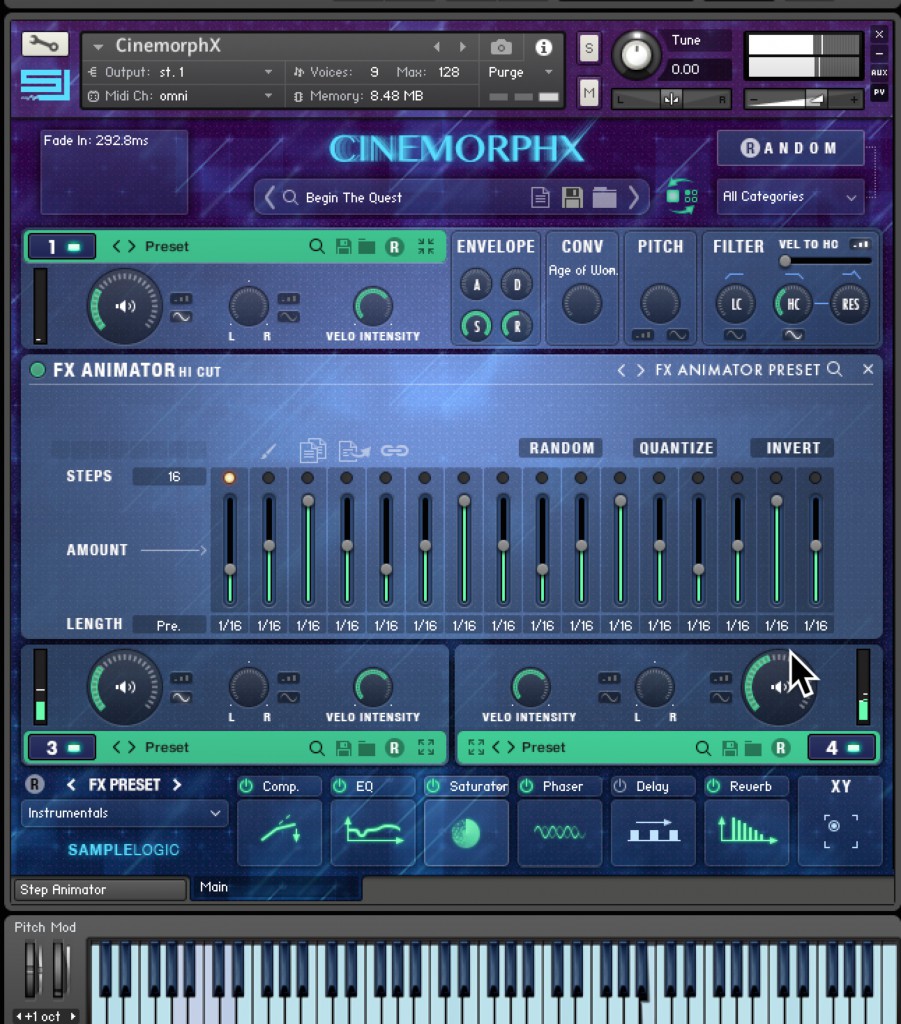Click the pan L-R slider in header
The height and width of the screenshot is (1024, 901).
671,99
